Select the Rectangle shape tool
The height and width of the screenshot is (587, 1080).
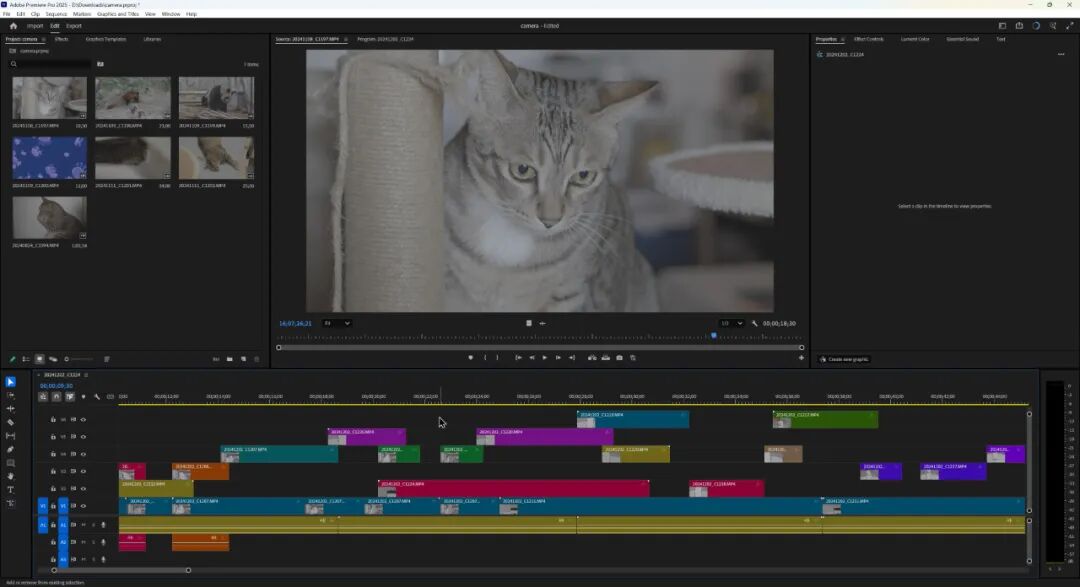(x=10, y=463)
